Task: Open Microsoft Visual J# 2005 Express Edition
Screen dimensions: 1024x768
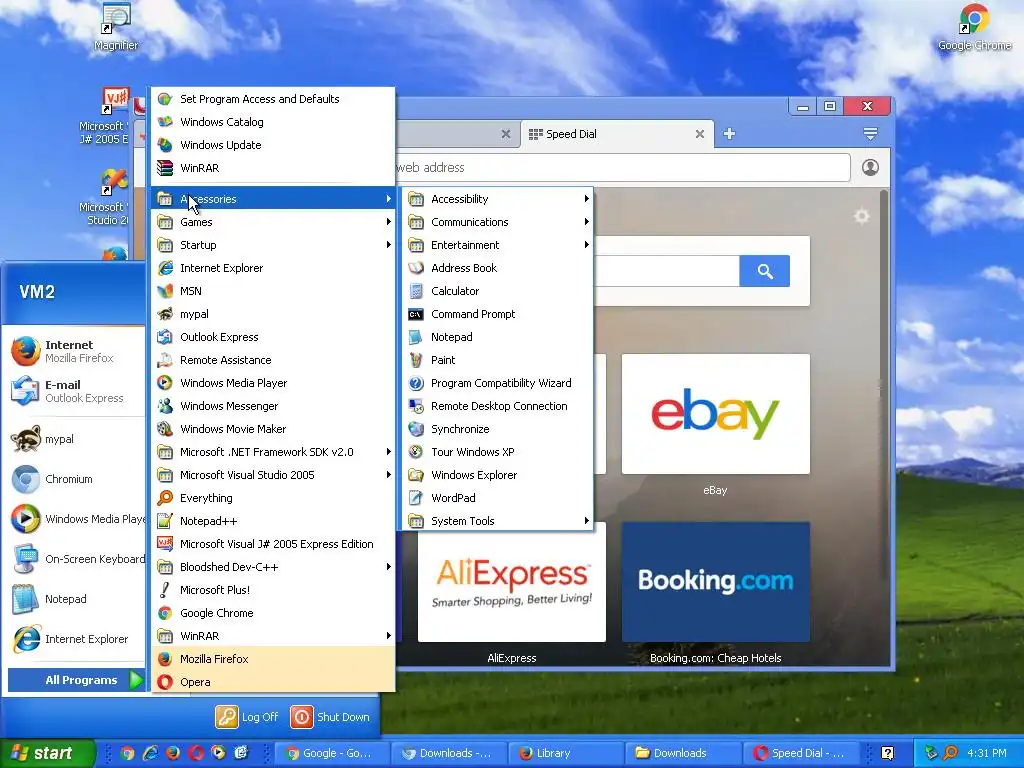Action: click(273, 544)
